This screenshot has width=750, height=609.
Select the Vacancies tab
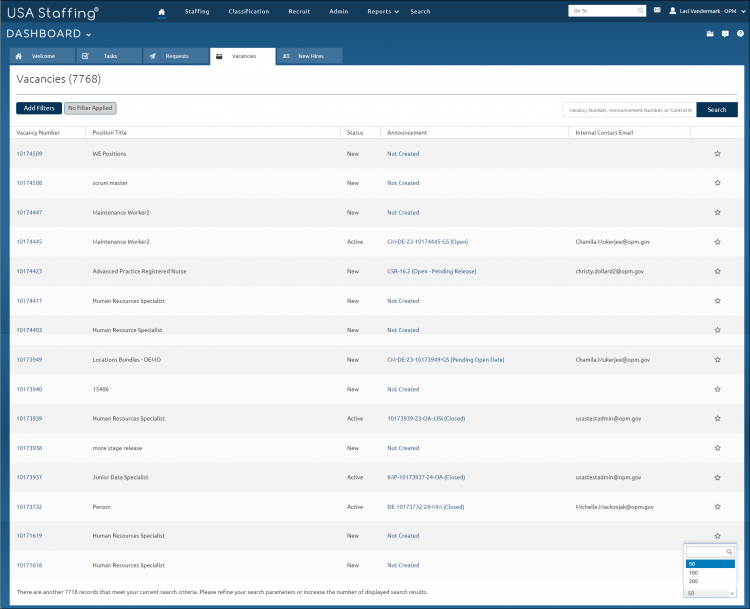[243, 56]
